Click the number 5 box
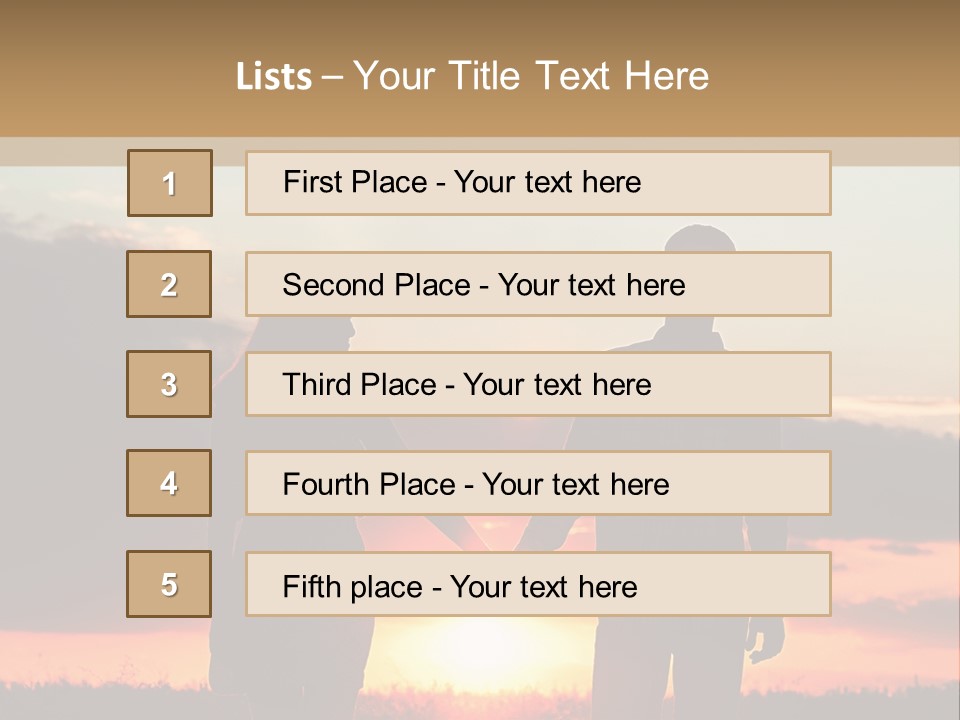The width and height of the screenshot is (960, 720). (x=169, y=584)
